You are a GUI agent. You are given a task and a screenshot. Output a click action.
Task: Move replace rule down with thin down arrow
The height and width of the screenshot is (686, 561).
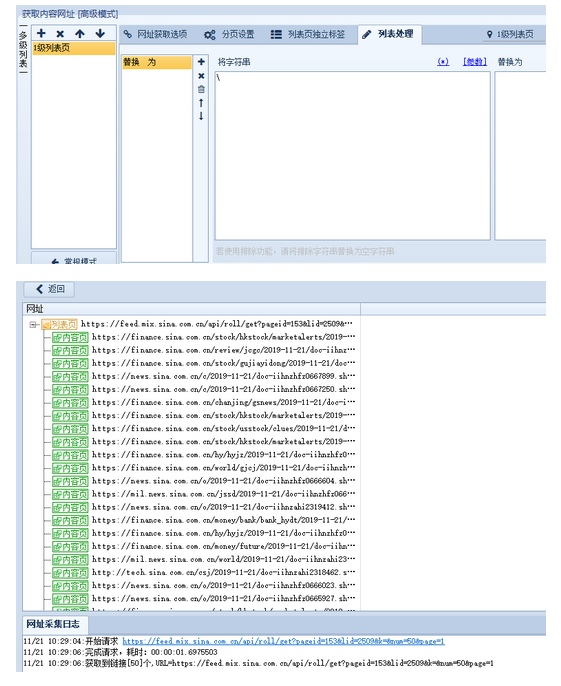pyautogui.click(x=201, y=116)
